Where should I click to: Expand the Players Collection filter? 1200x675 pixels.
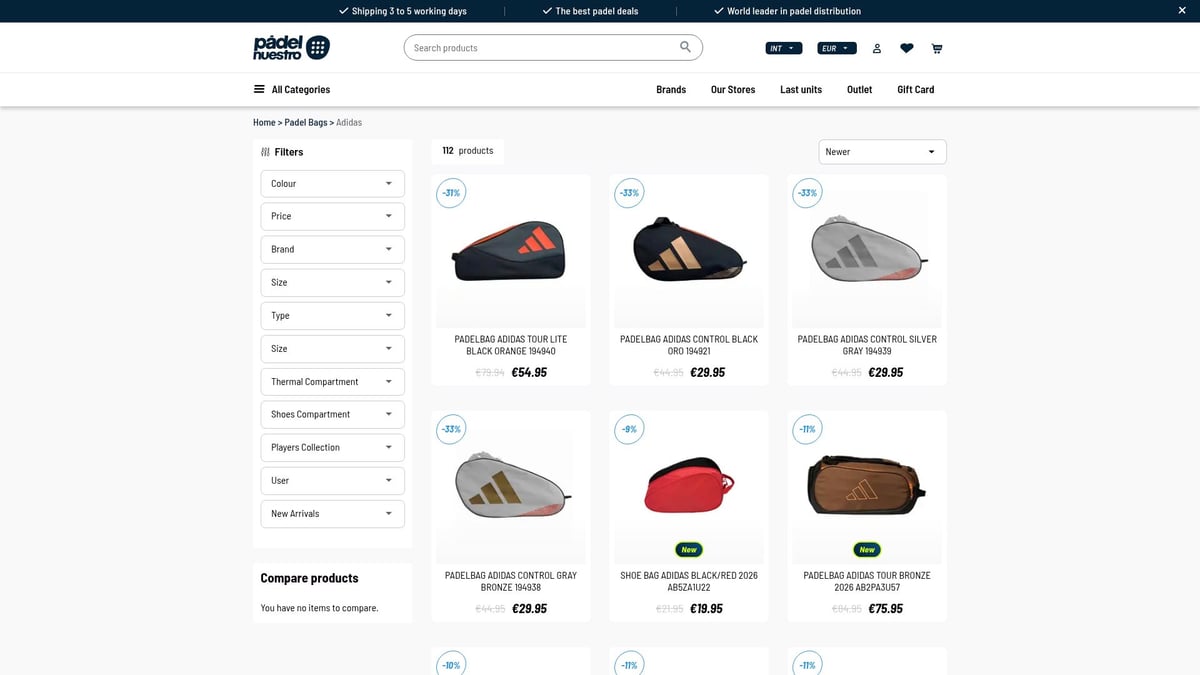pyautogui.click(x=333, y=447)
